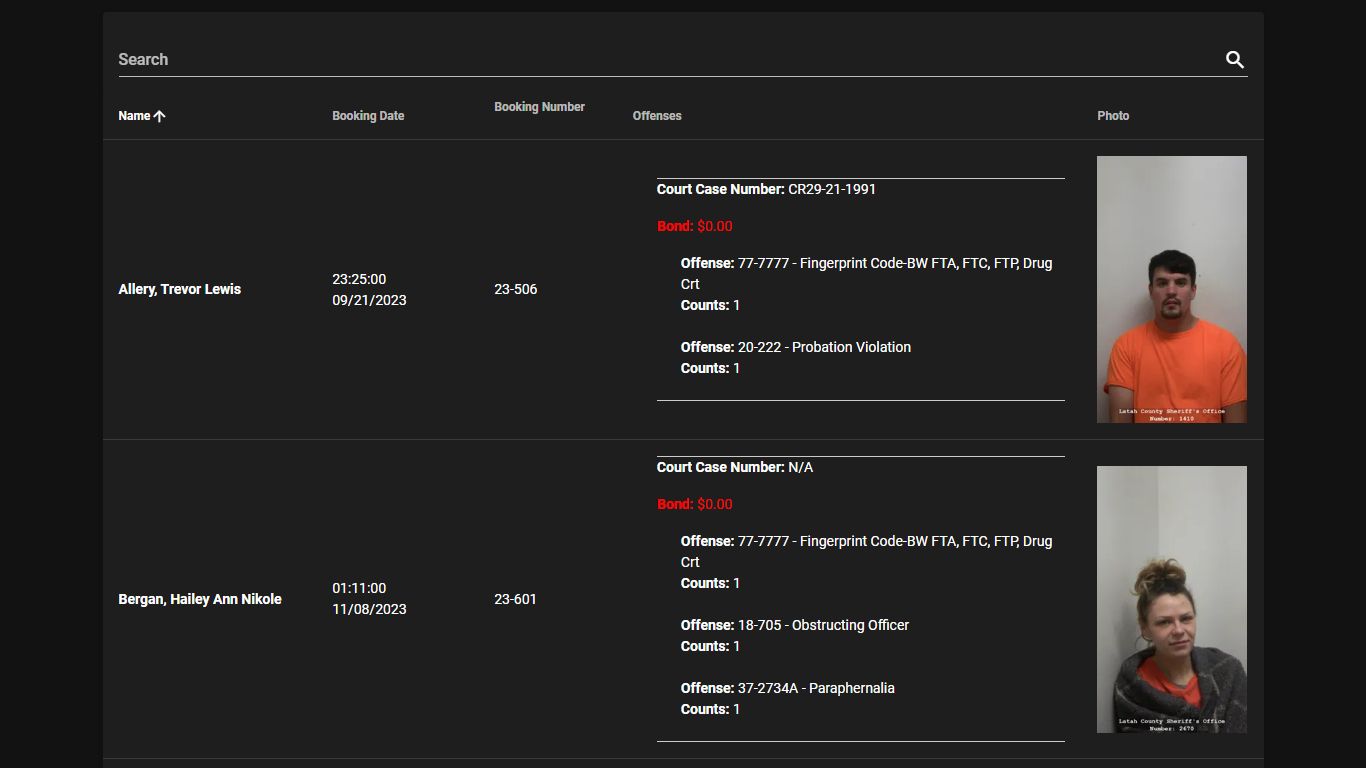Click the magnifying glass search icon
Screen dimensions: 1366x768
[x=1235, y=60]
